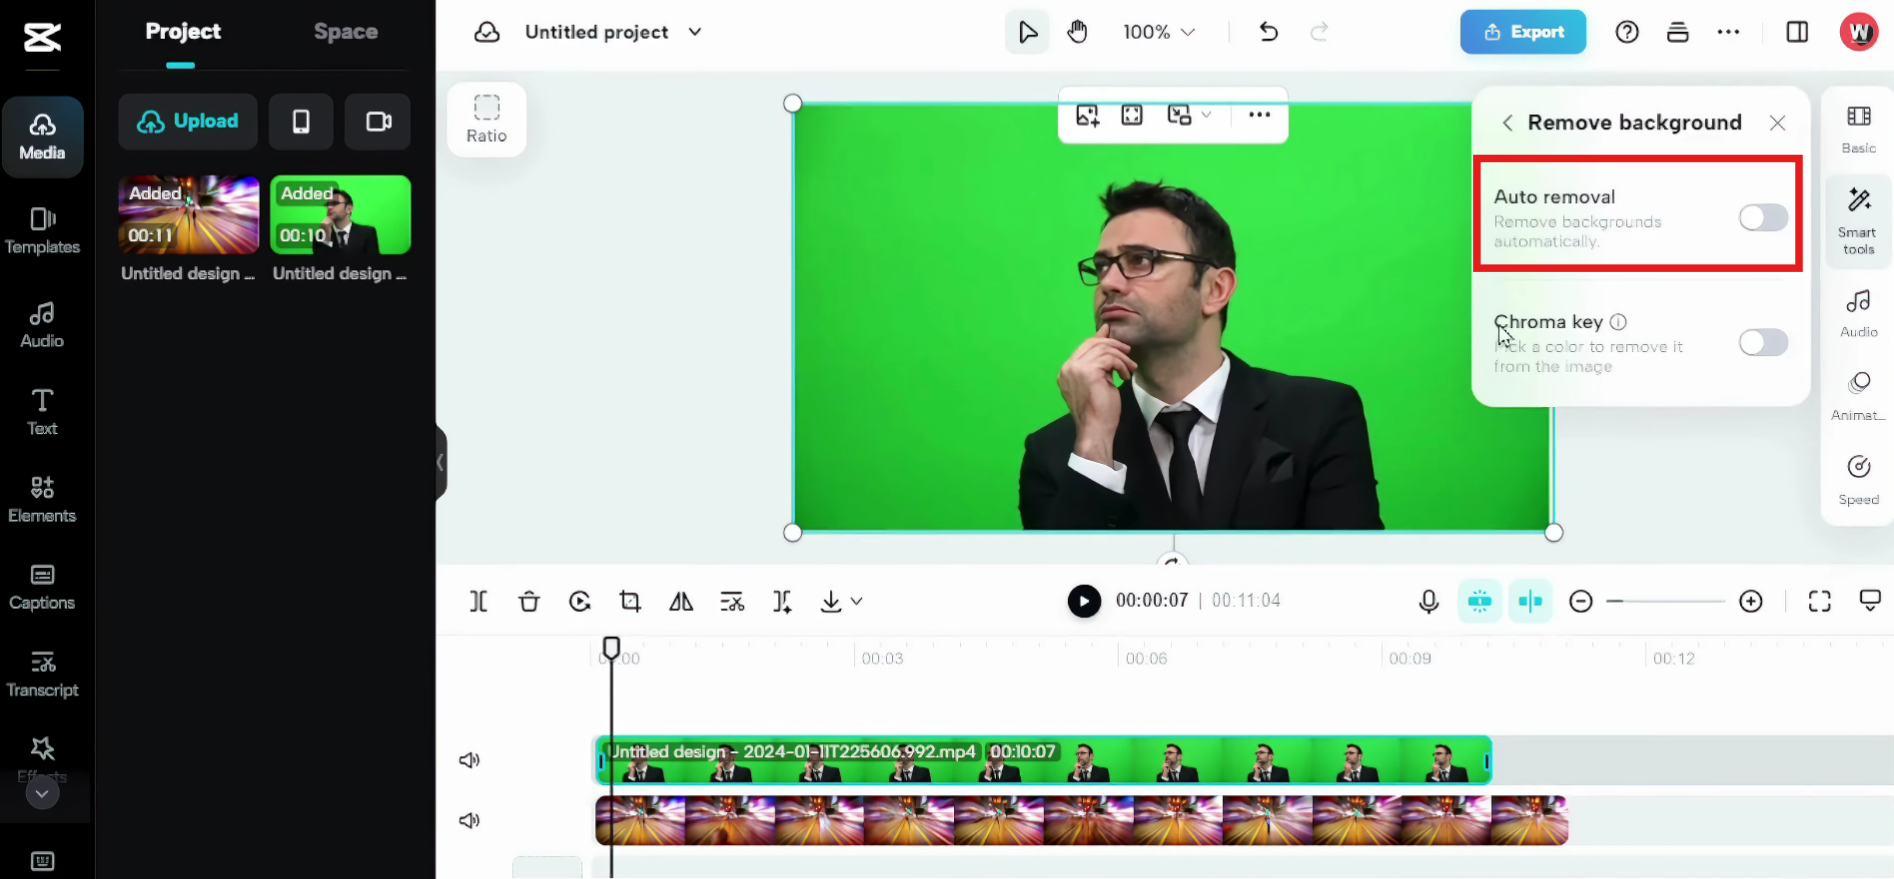Click the record video camera icon

coord(378,121)
